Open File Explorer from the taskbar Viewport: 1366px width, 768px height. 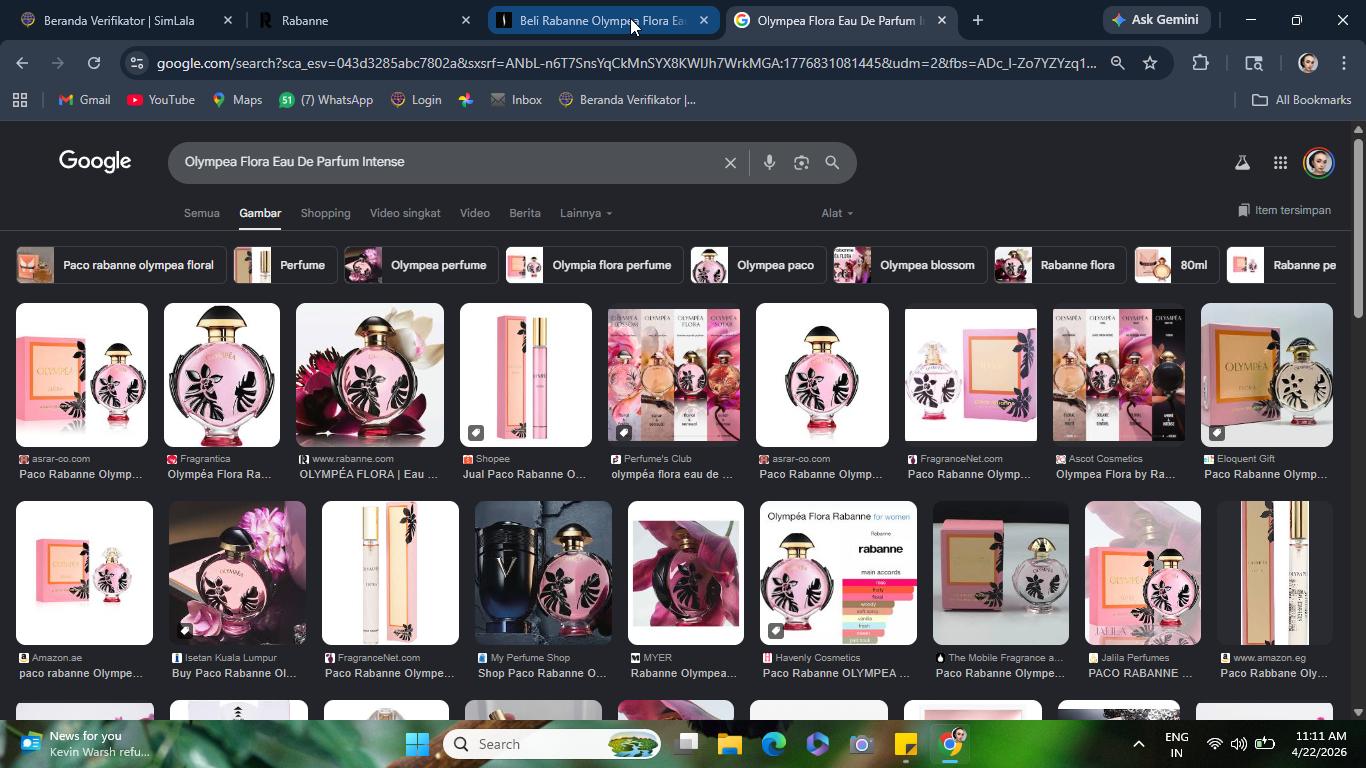click(x=729, y=744)
